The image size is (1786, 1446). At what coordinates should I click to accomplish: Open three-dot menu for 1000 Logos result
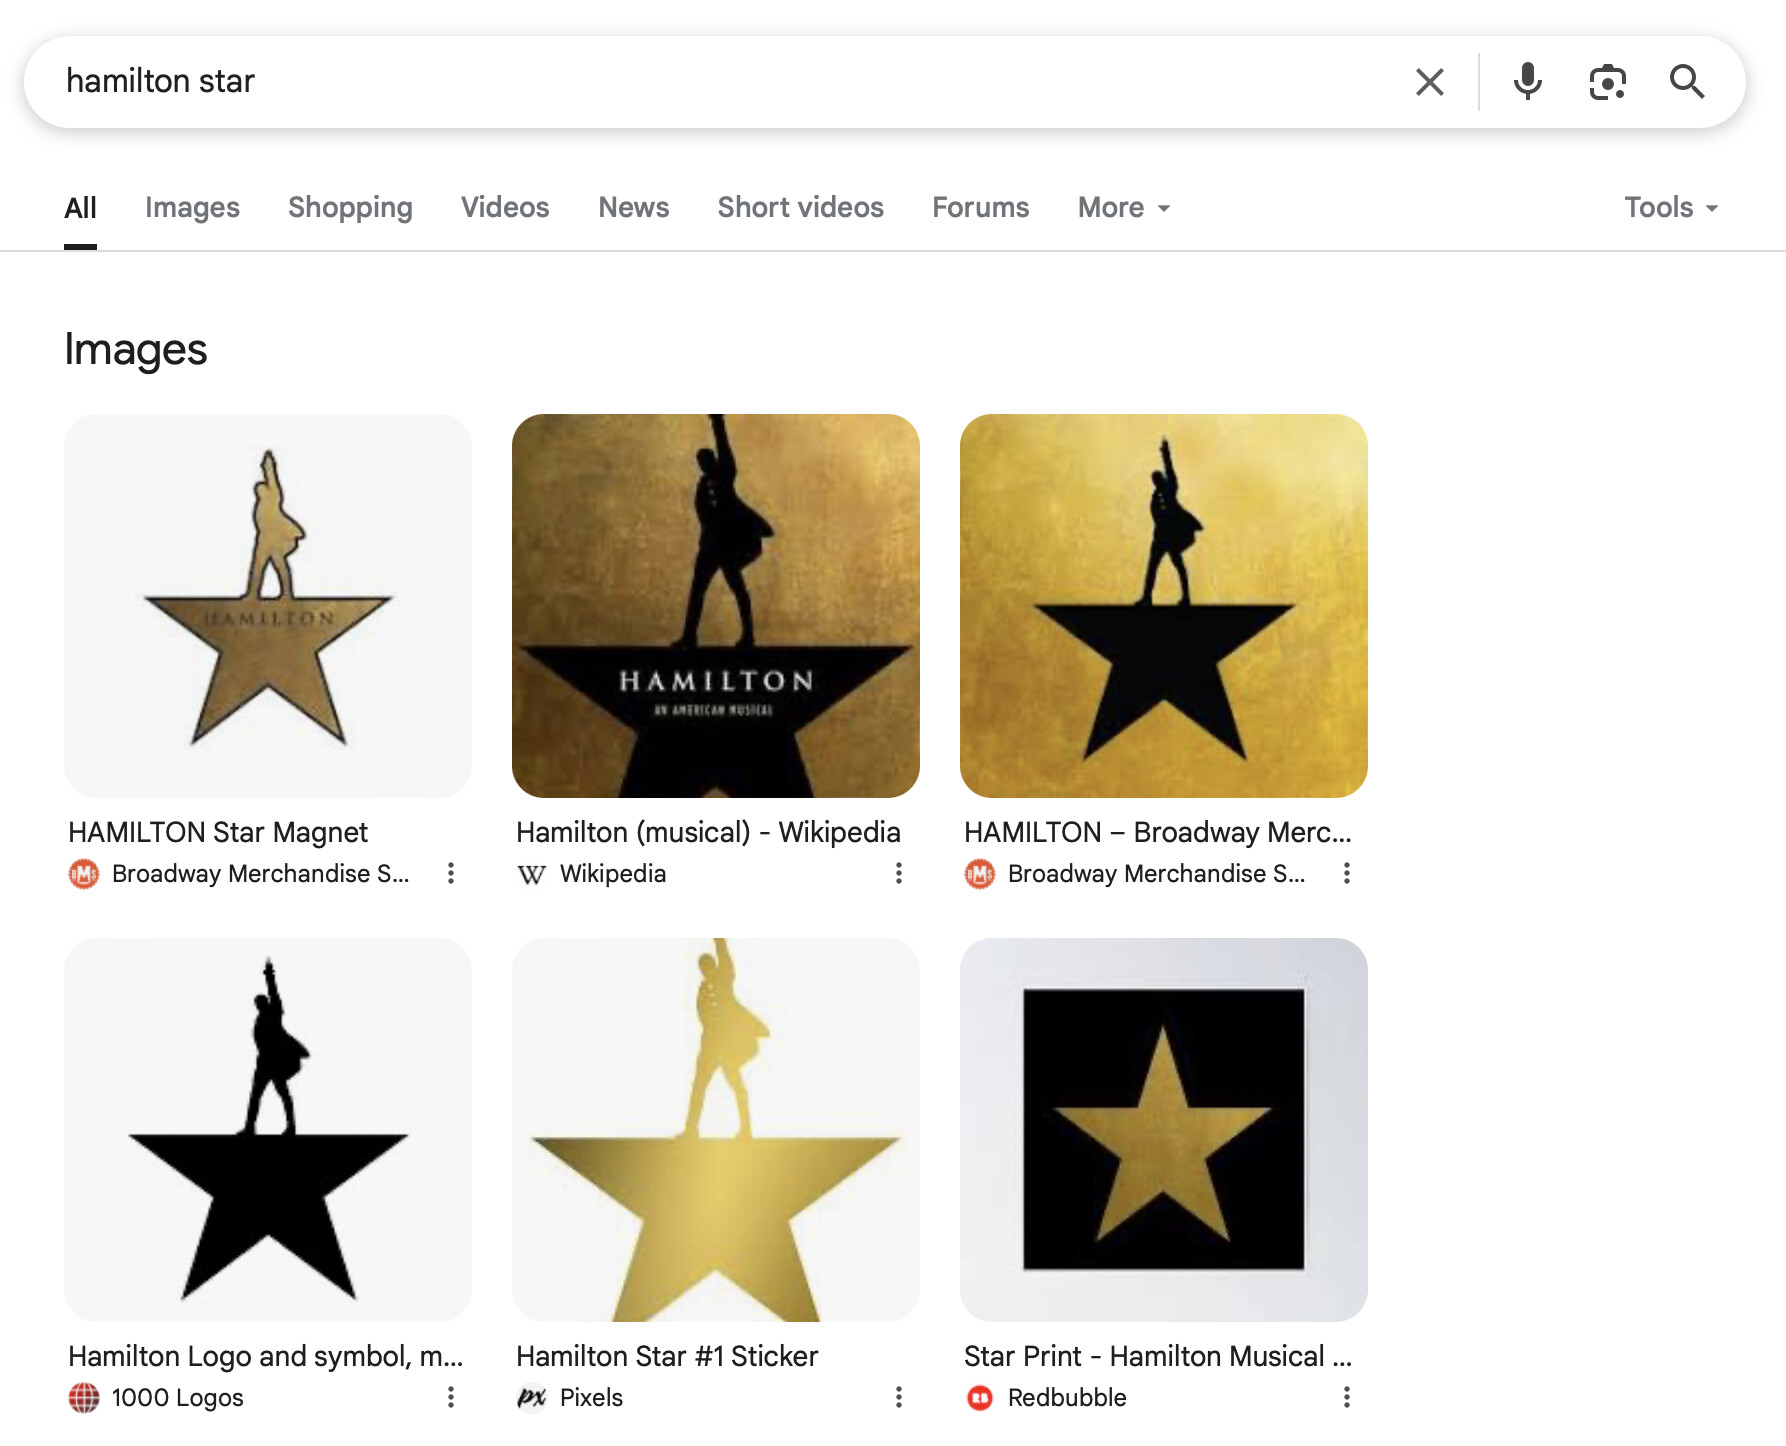[x=451, y=1397]
